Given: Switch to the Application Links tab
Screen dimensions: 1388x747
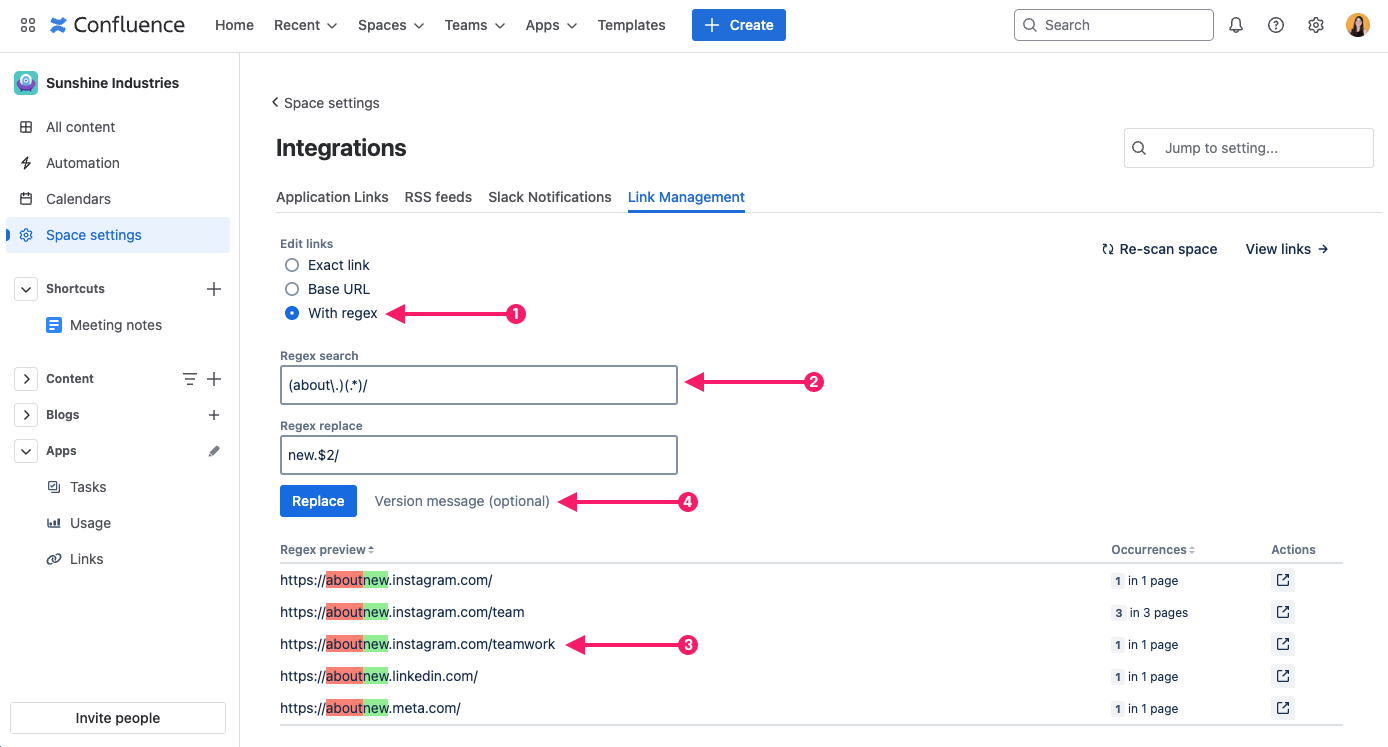Looking at the screenshot, I should tap(332, 197).
